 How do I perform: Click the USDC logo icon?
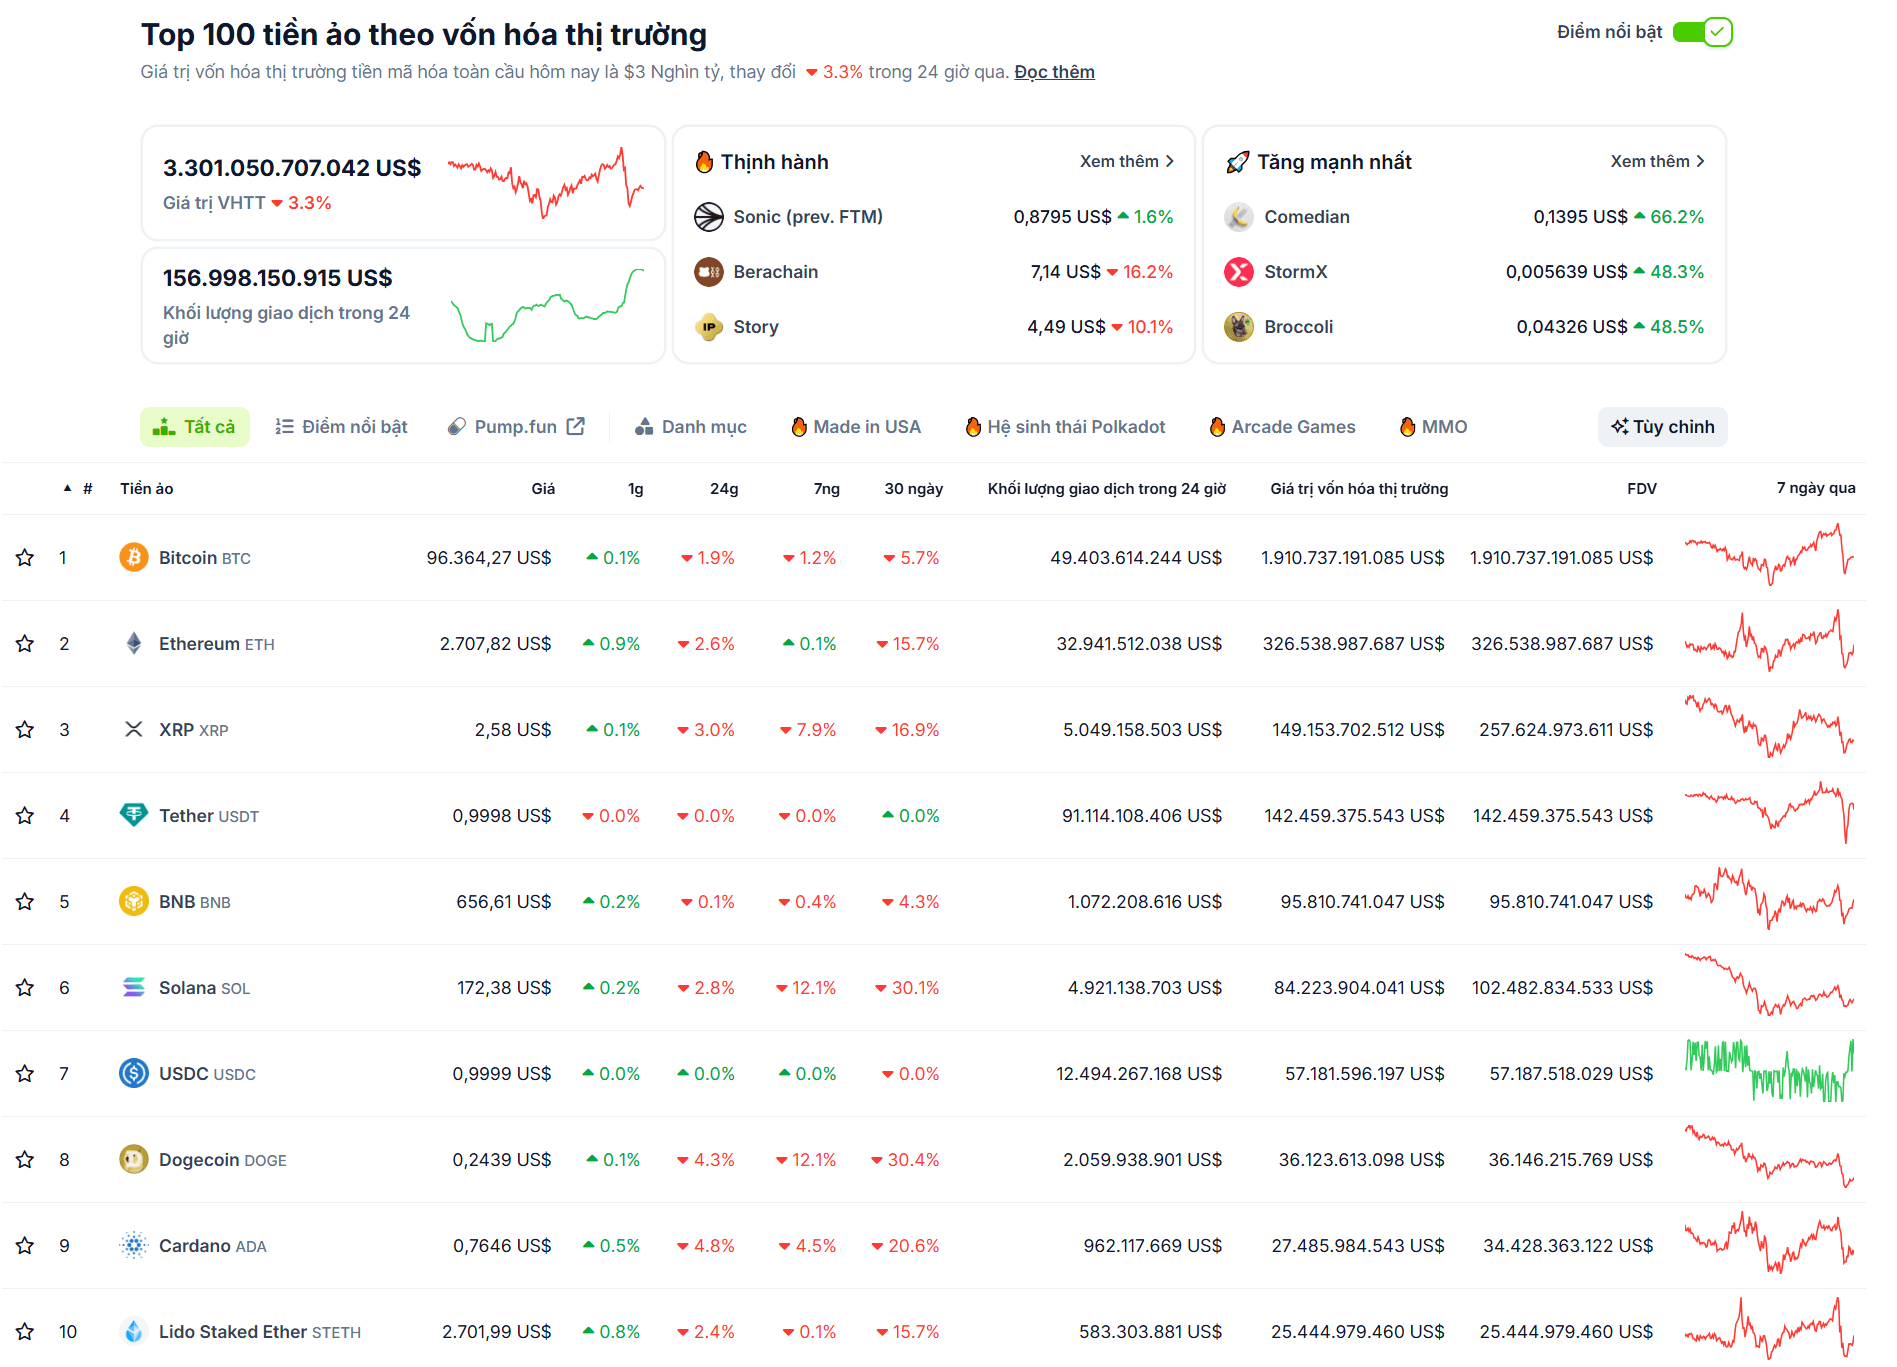tap(134, 1073)
